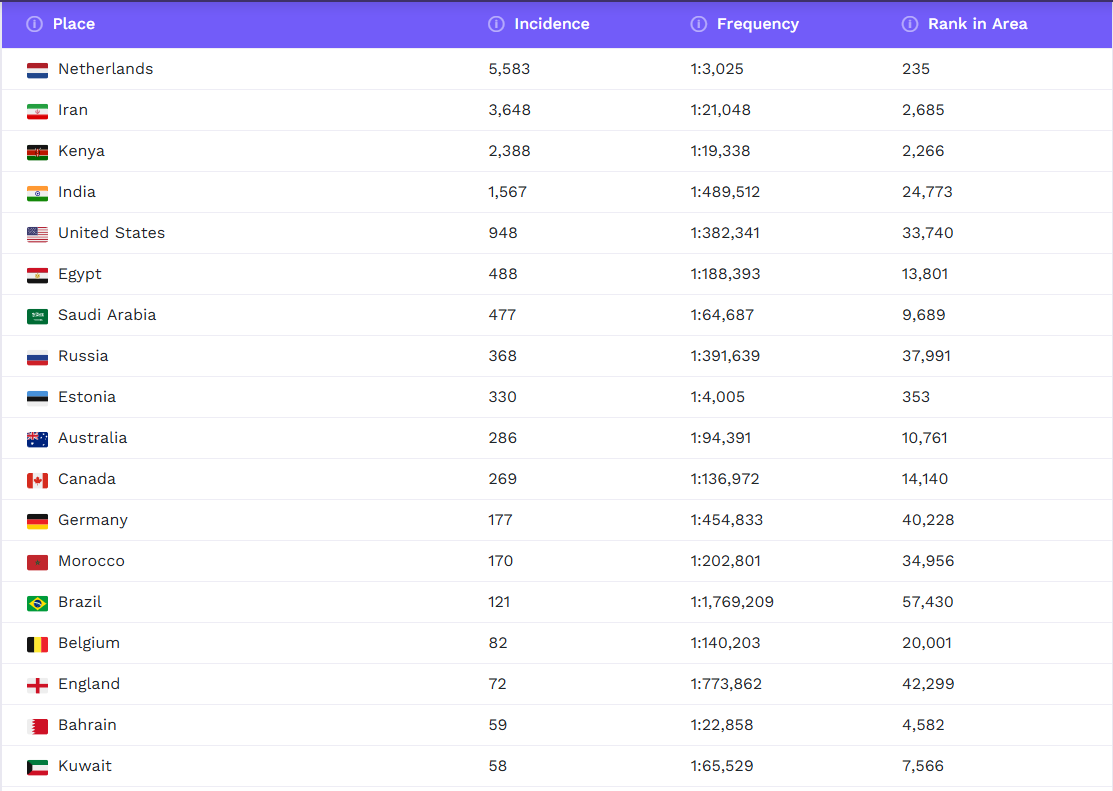Viewport: 1113px width, 791px height.
Task: Click the info icon beside Place header
Action: [34, 24]
